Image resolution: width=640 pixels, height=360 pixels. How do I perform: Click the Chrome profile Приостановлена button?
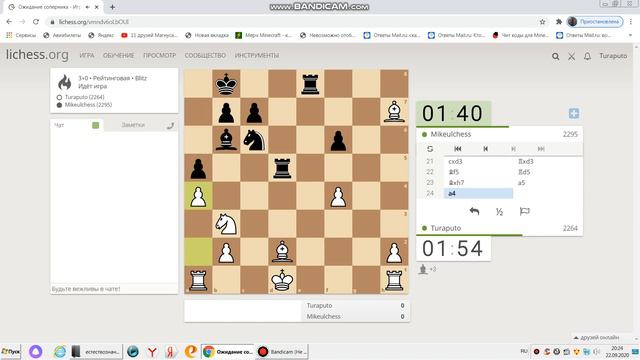pos(595,22)
